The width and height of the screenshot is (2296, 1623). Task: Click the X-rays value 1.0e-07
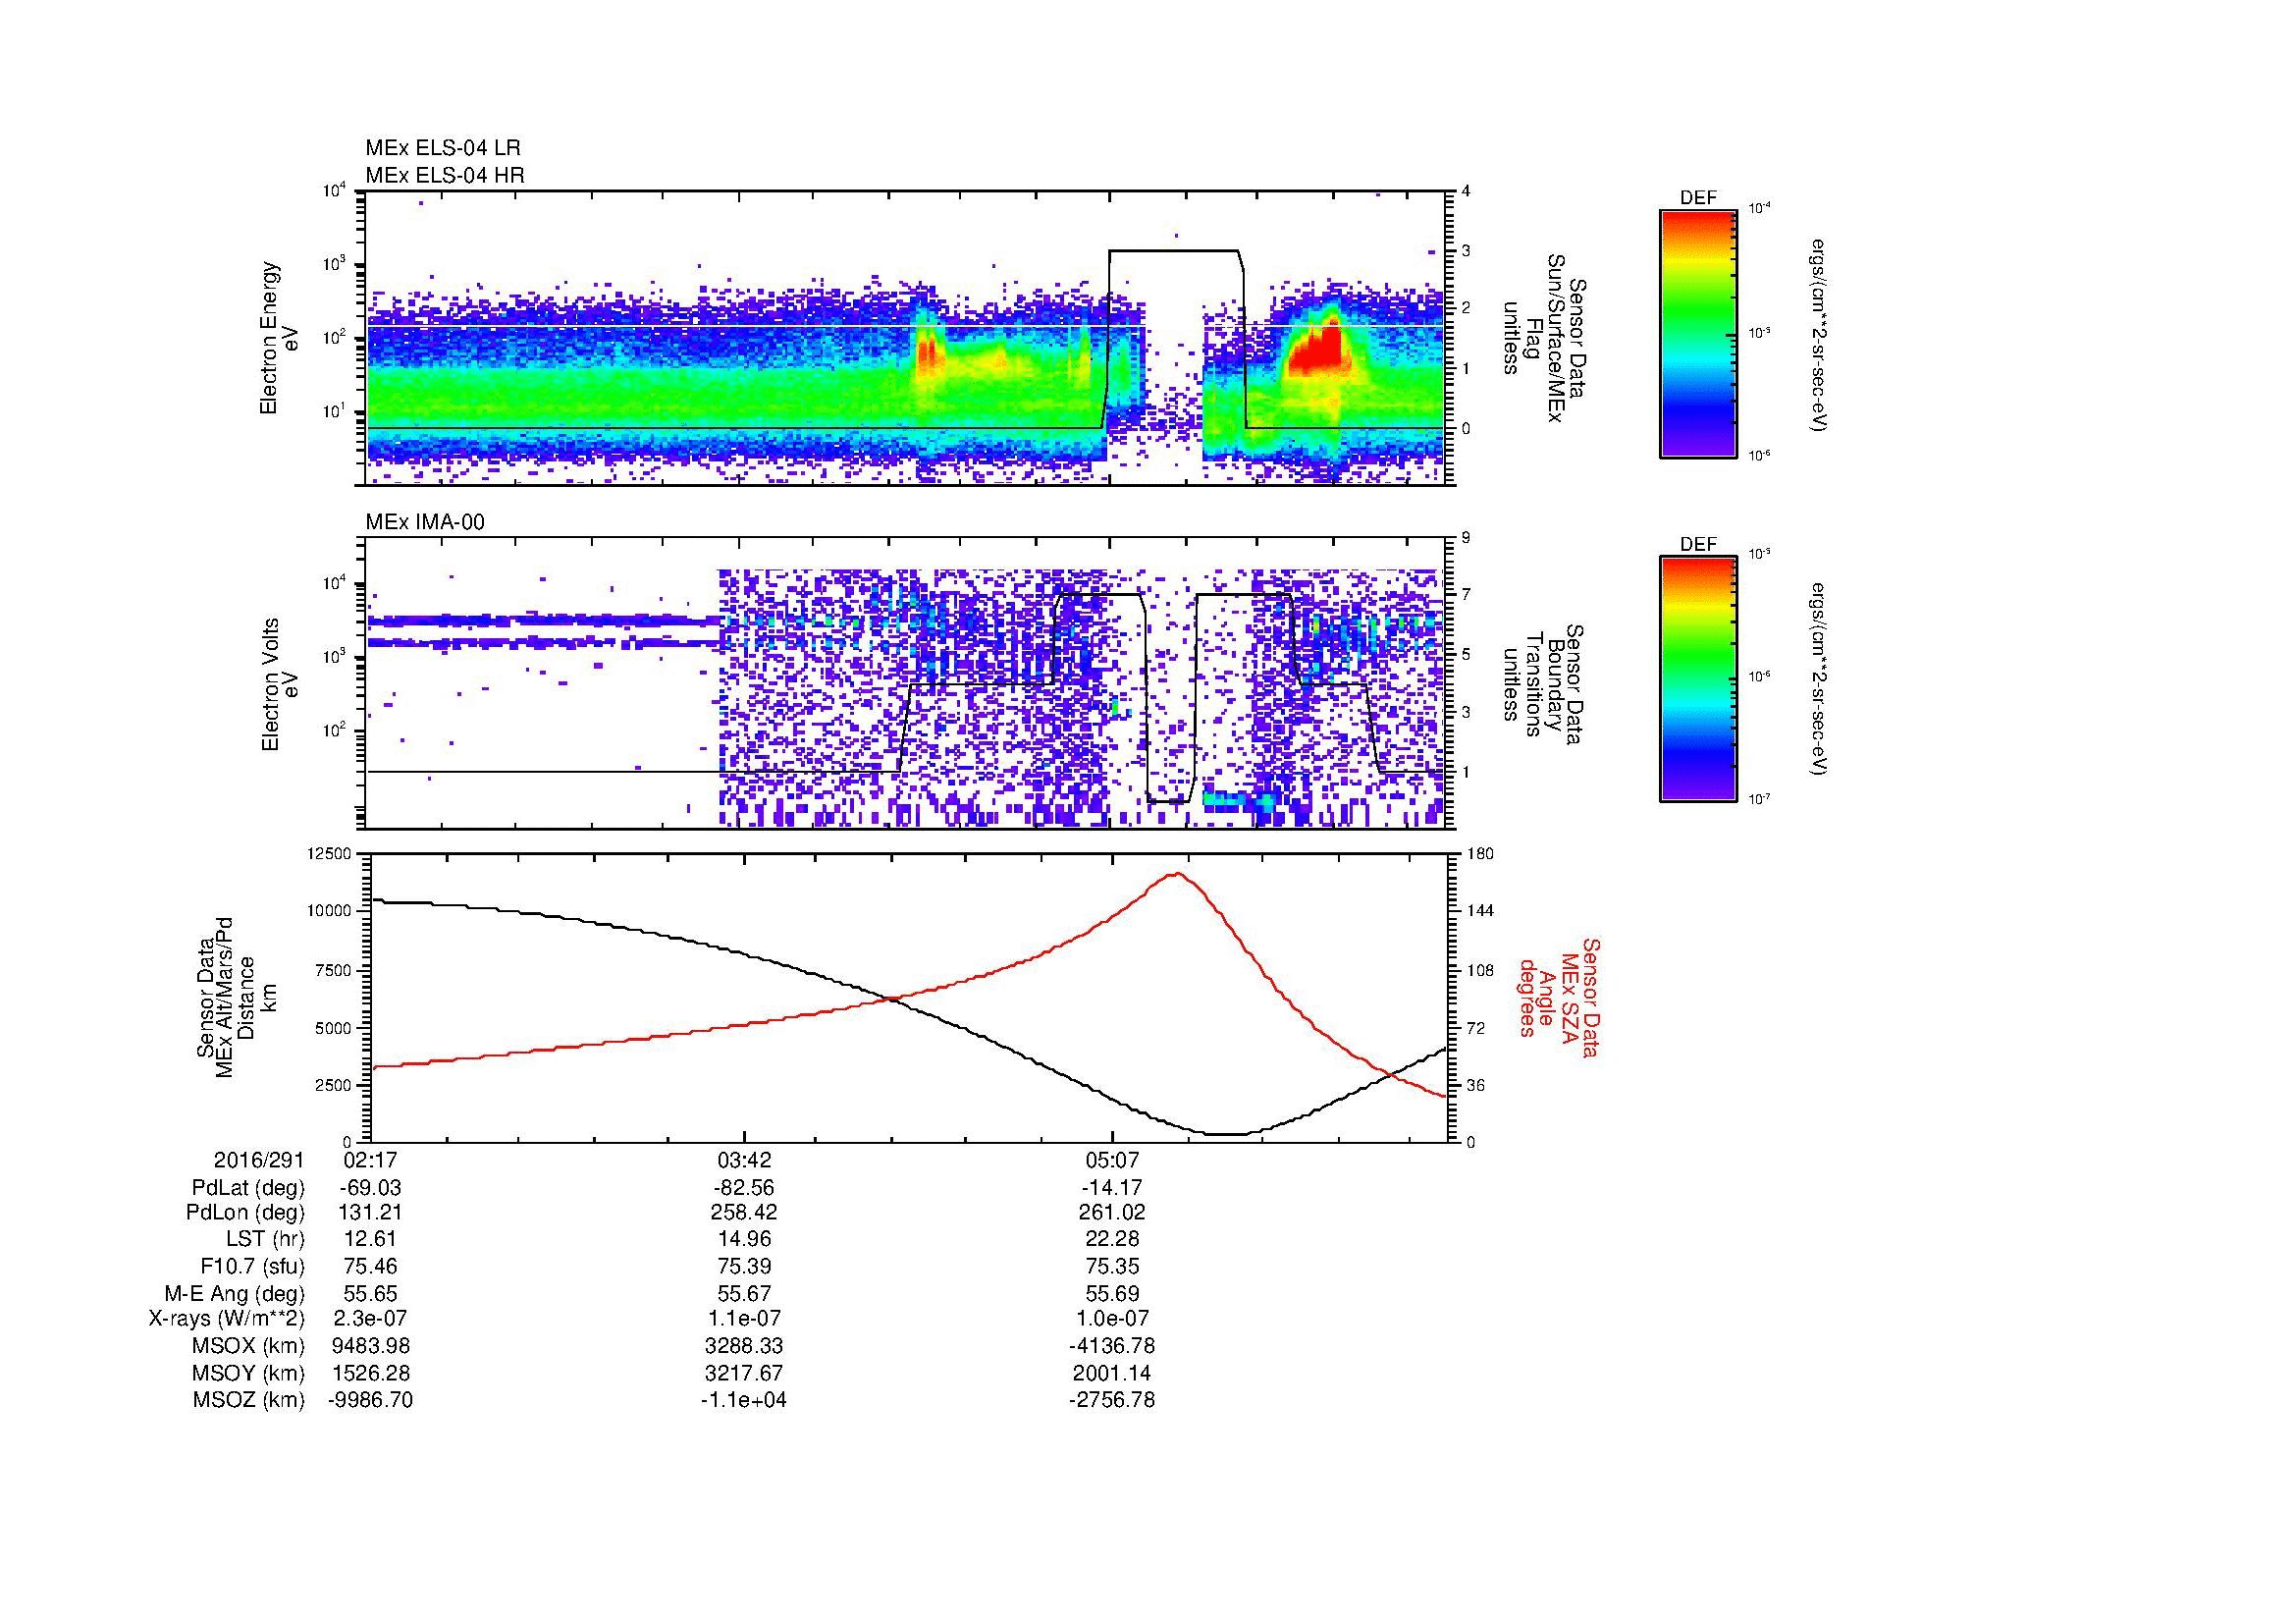click(x=1112, y=1318)
